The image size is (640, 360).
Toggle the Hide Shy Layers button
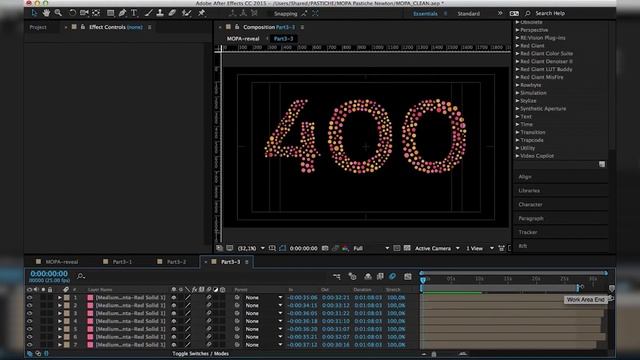click(x=368, y=277)
